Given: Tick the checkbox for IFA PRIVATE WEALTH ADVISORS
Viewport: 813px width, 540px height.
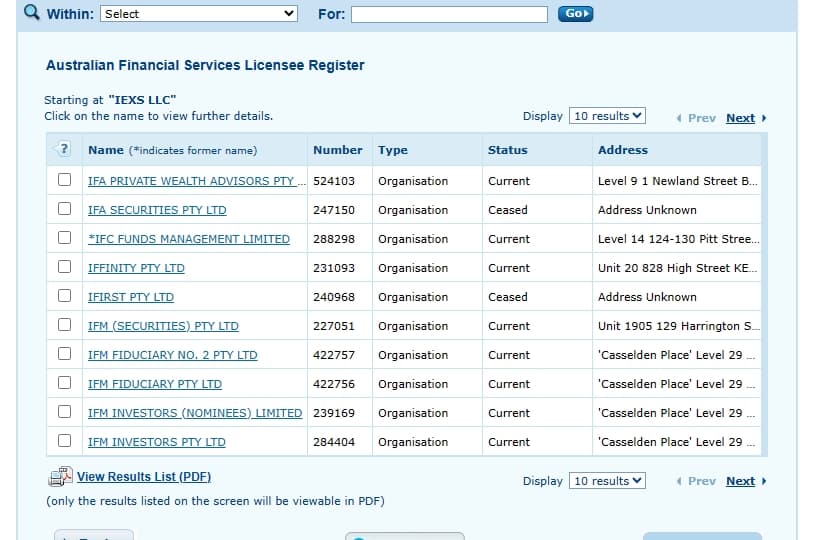Looking at the screenshot, I should coord(64,179).
